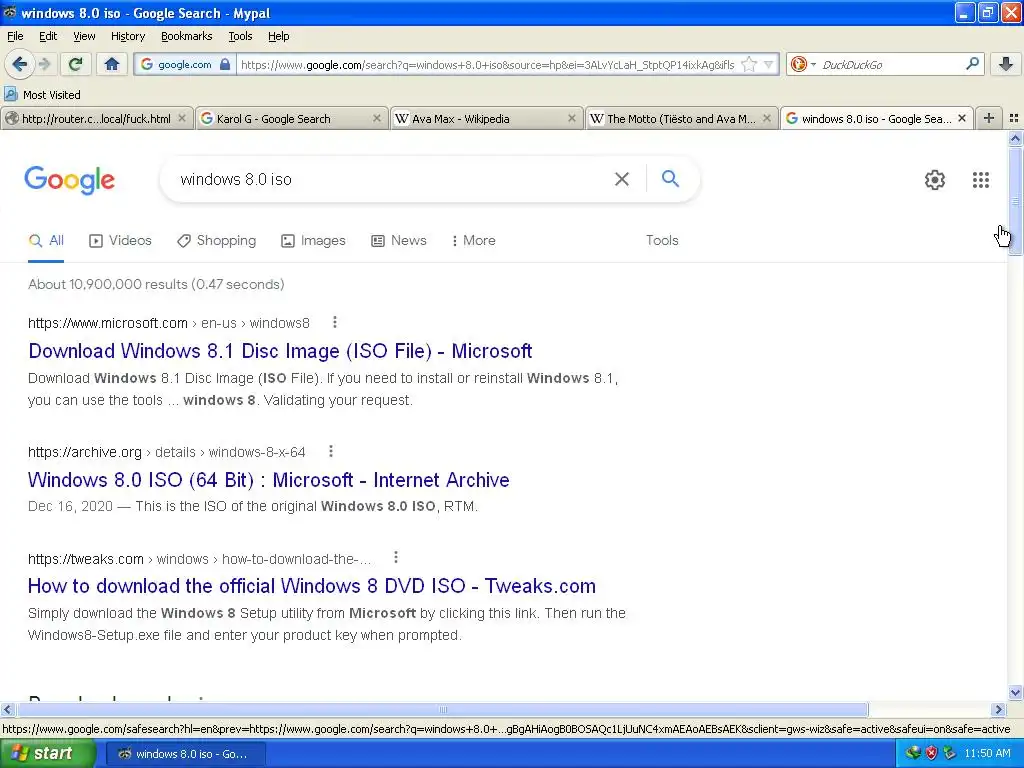
Task: Open the Downloads arrow button
Action: click(x=1006, y=64)
